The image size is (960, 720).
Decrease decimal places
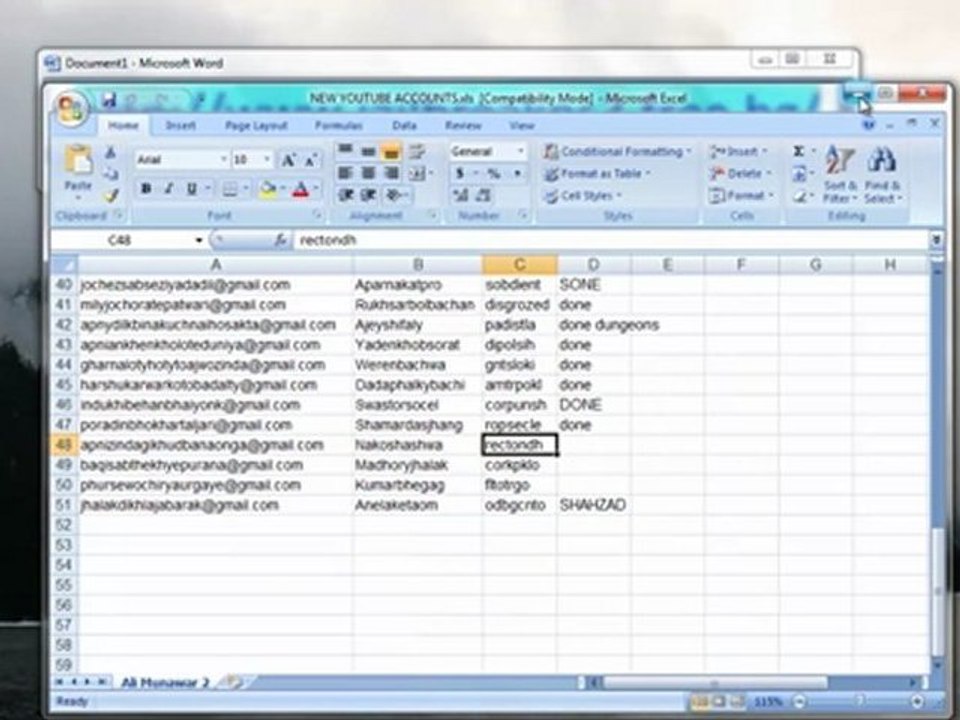tap(484, 195)
